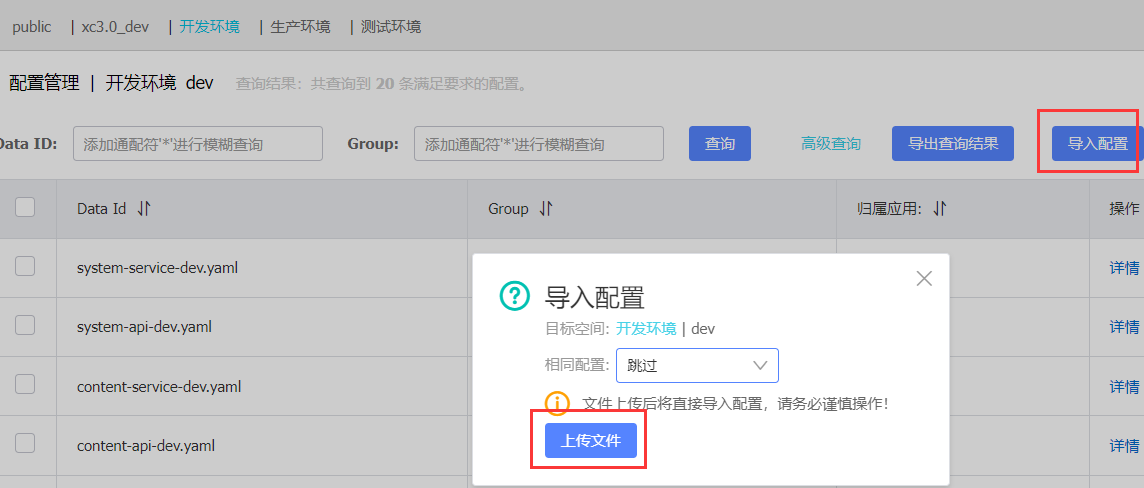Tick the checkbox for content-service-dev.yaml
Screen dimensions: 1144x488
point(26,384)
